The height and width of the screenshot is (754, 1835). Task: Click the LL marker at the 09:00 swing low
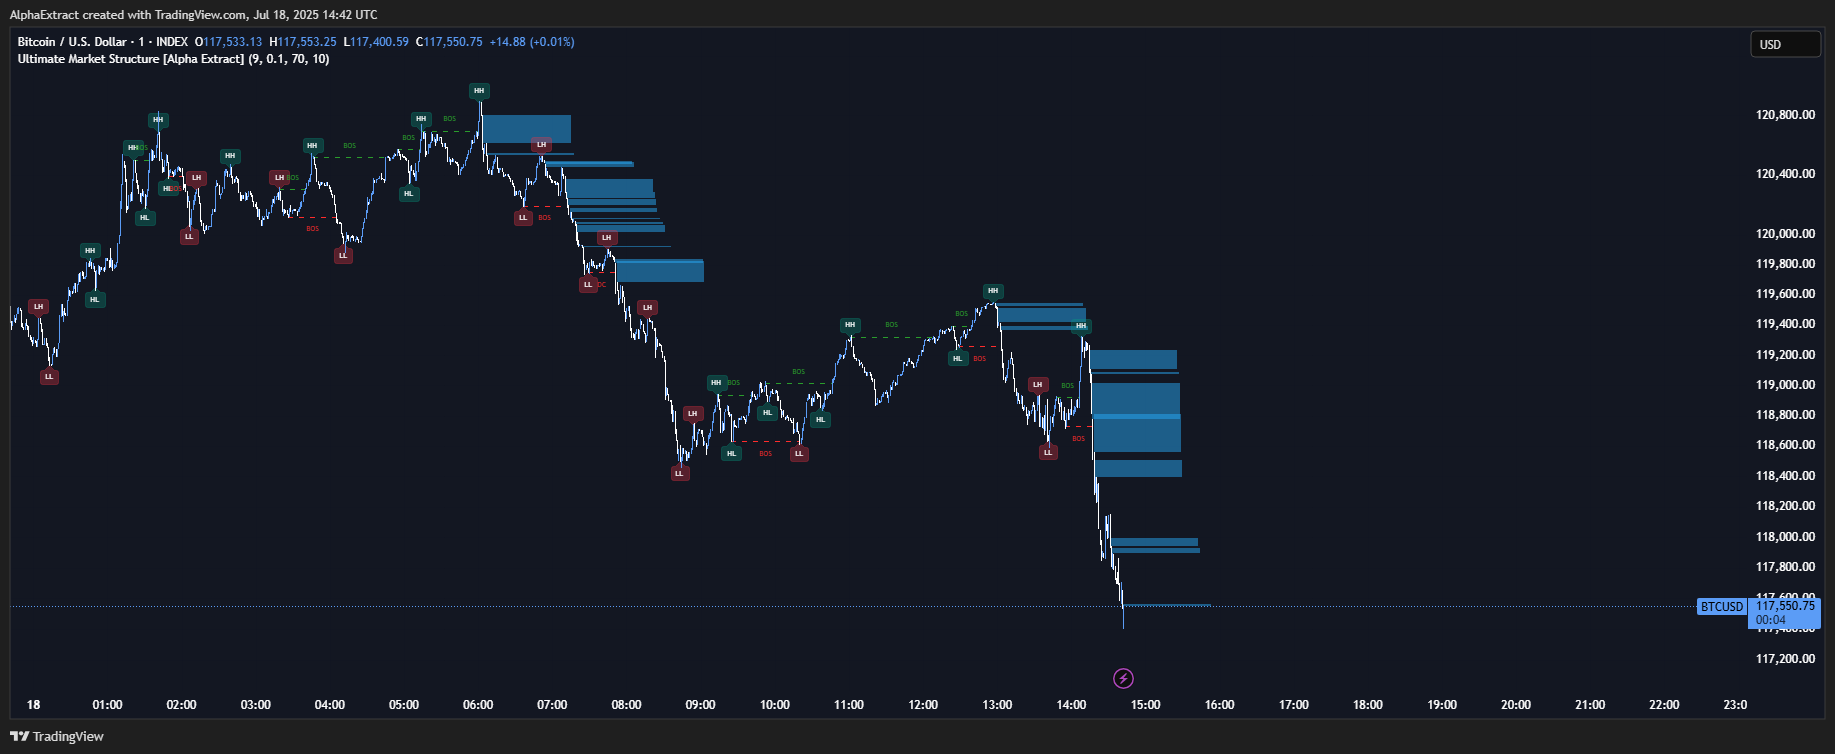[680, 473]
